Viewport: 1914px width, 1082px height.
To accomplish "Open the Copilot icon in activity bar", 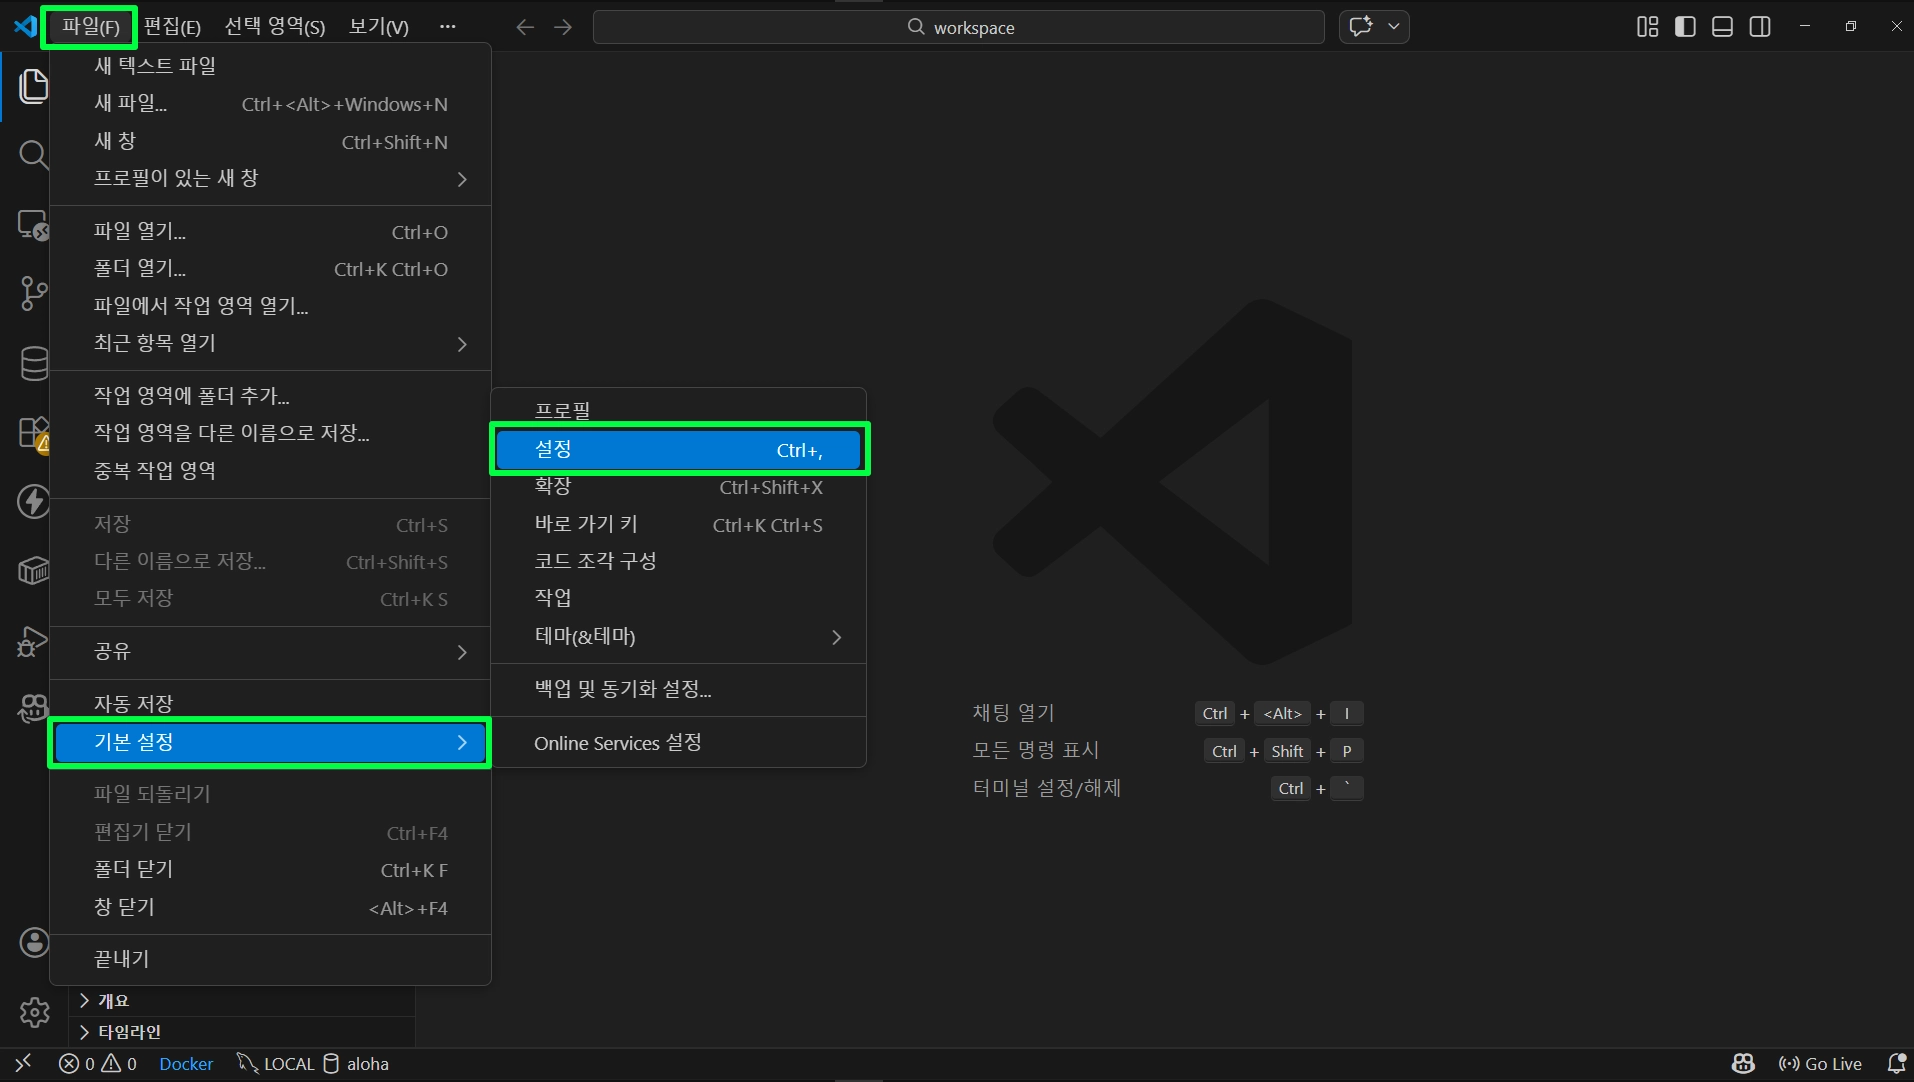I will 33,709.
